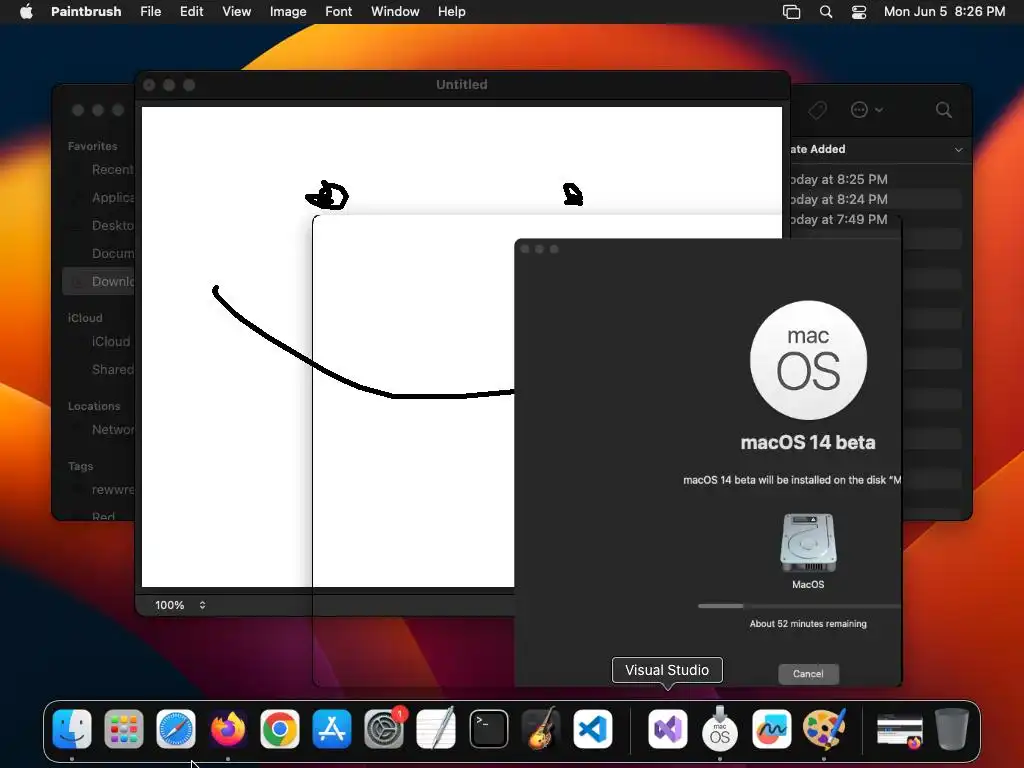Click the large macOS logo in installer

tap(808, 360)
